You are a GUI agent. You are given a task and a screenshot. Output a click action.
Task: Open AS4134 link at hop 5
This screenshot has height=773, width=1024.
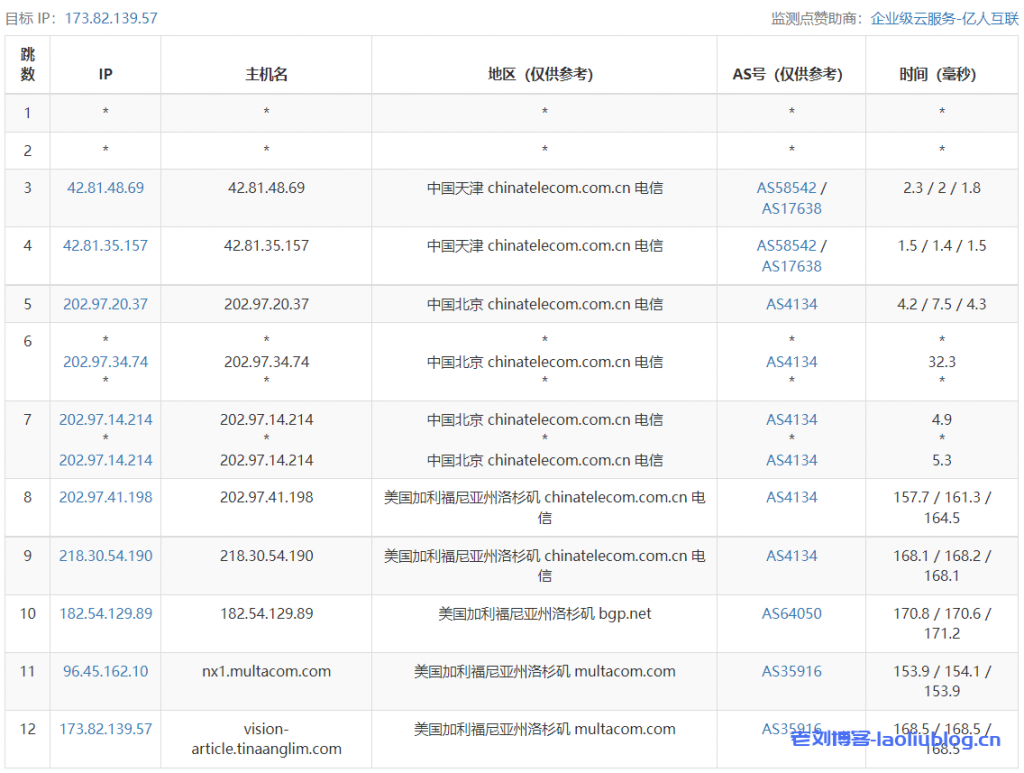tap(791, 304)
